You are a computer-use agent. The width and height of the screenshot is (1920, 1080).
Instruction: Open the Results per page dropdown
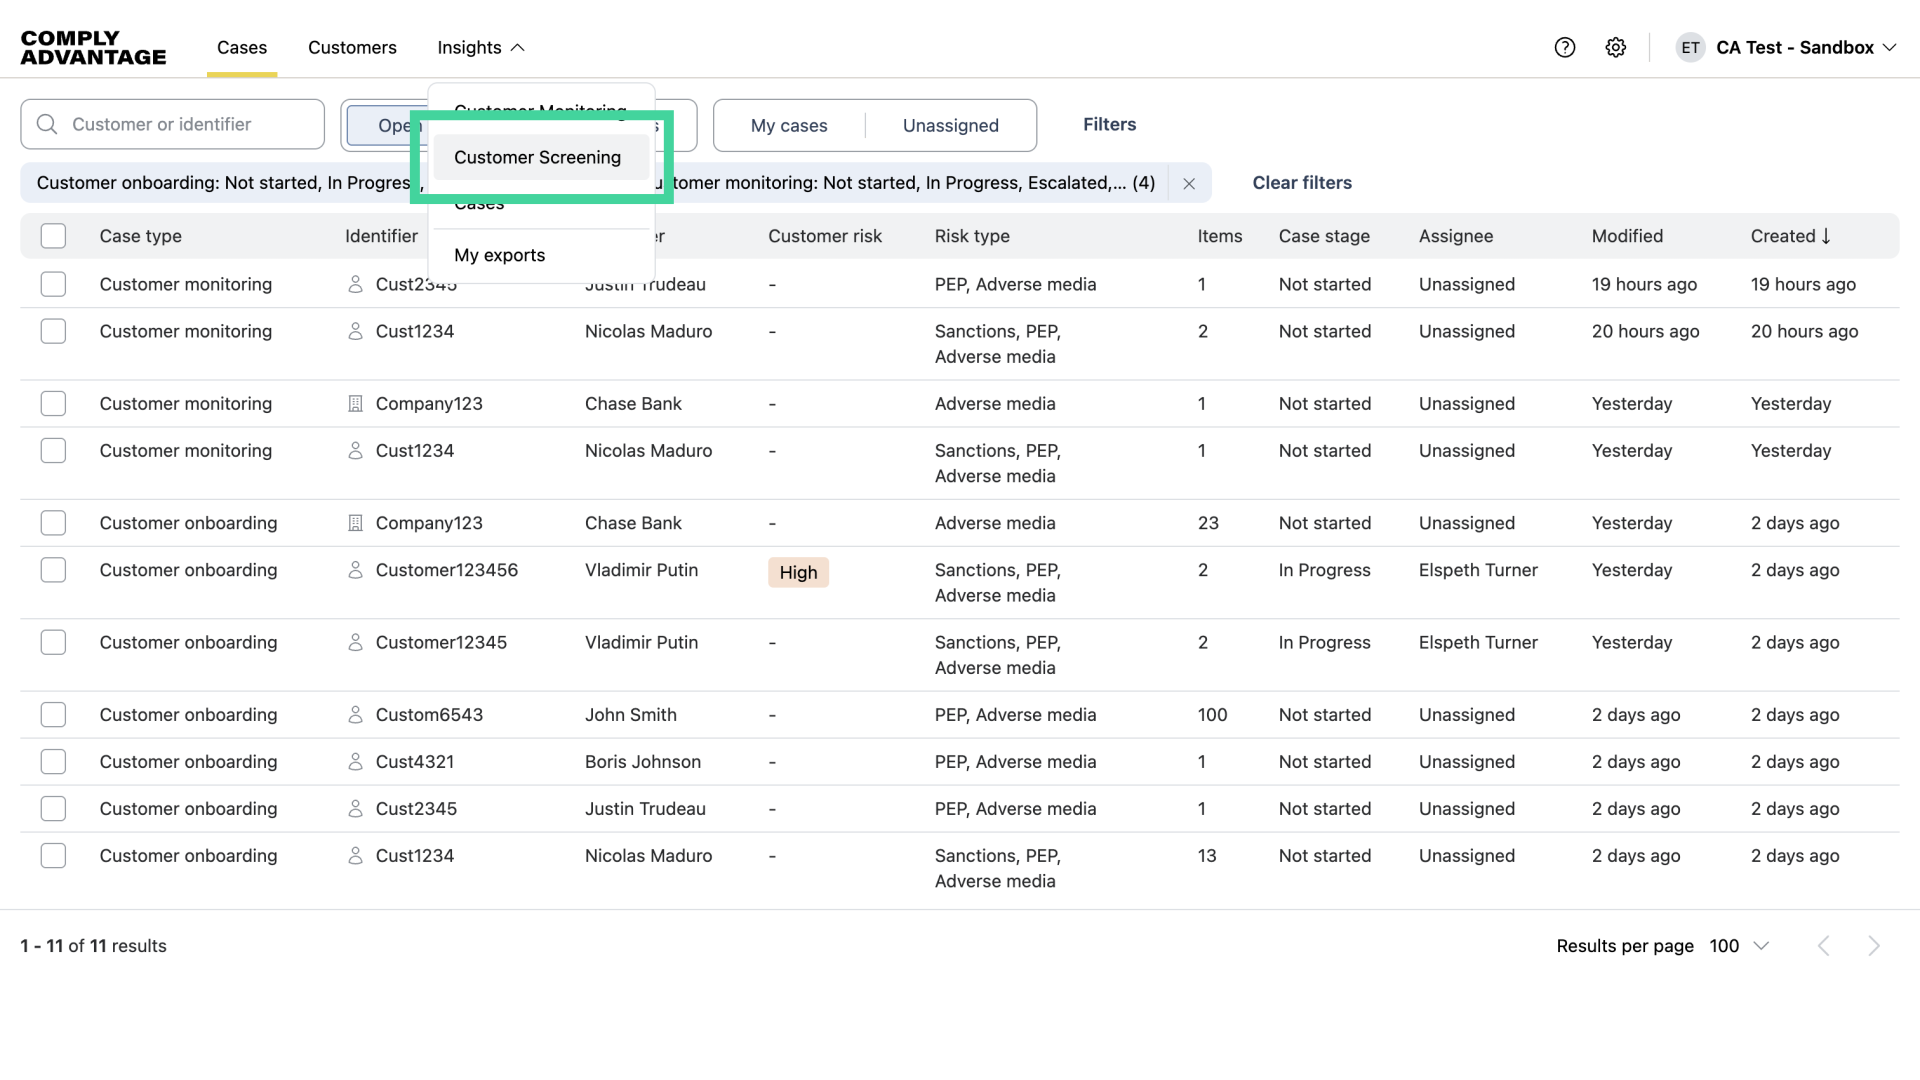click(x=1740, y=945)
